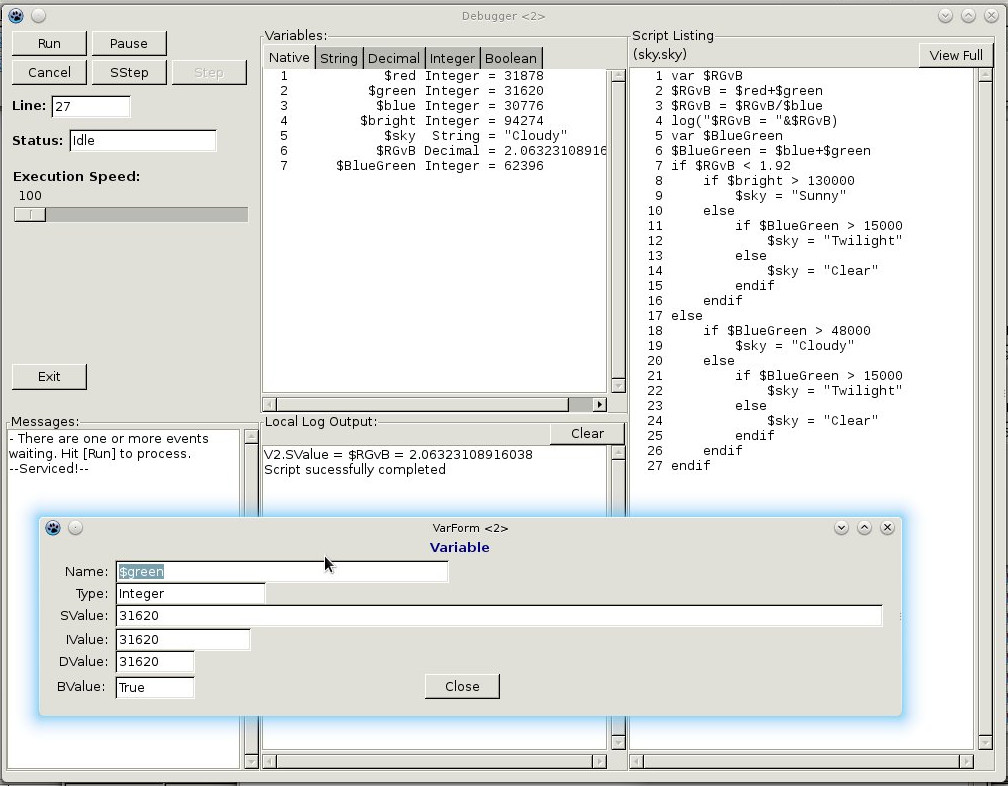Click the sticky dot icon in Debugger titlebar
The width and height of the screenshot is (1008, 786).
coord(38,15)
